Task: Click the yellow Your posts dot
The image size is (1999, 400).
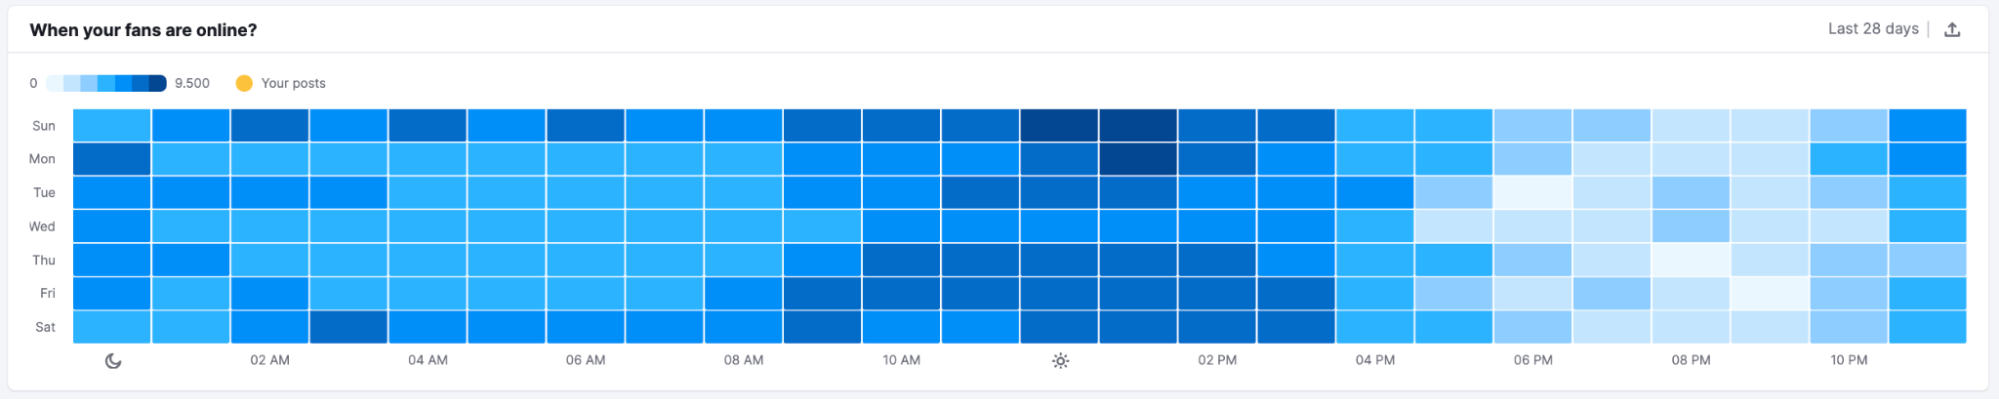Action: pos(244,83)
